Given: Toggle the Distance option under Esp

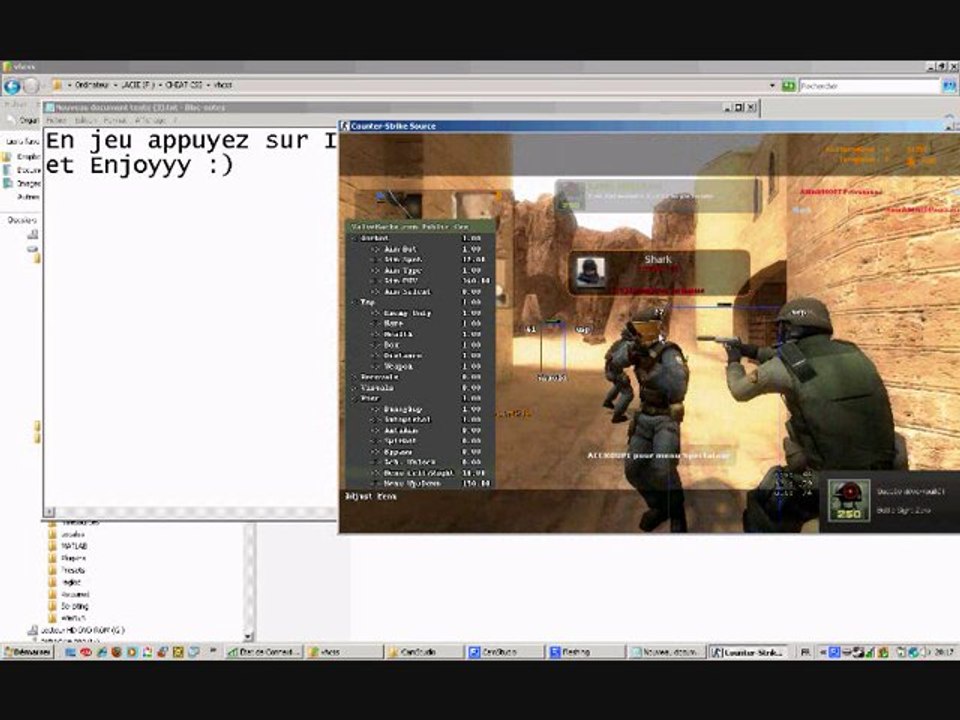Looking at the screenshot, I should [403, 356].
